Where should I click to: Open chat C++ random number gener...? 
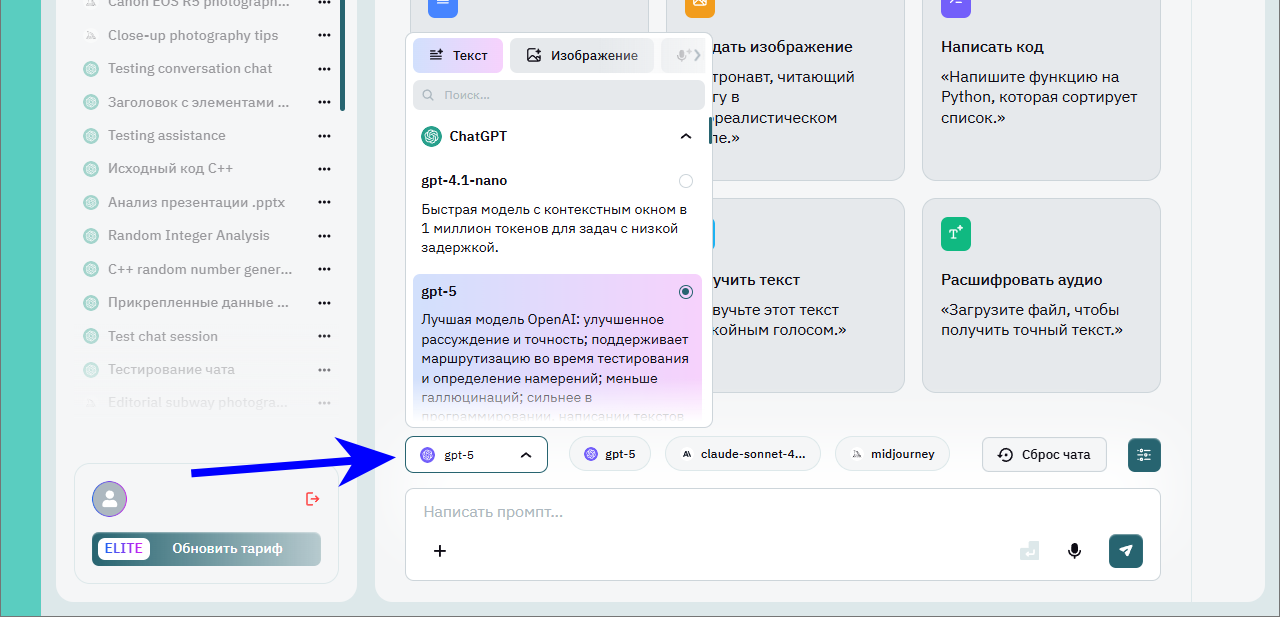coord(200,270)
